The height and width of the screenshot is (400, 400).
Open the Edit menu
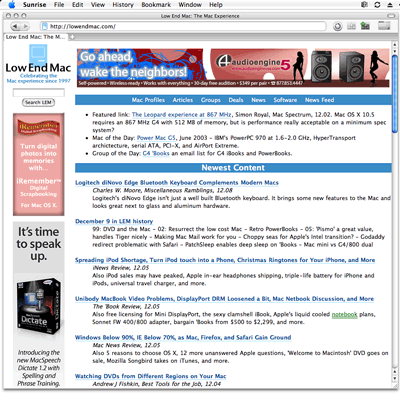[x=77, y=5]
